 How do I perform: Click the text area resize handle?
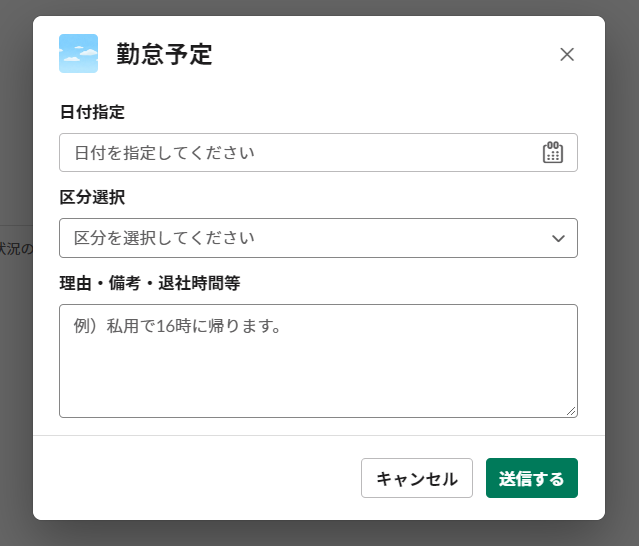(x=571, y=412)
